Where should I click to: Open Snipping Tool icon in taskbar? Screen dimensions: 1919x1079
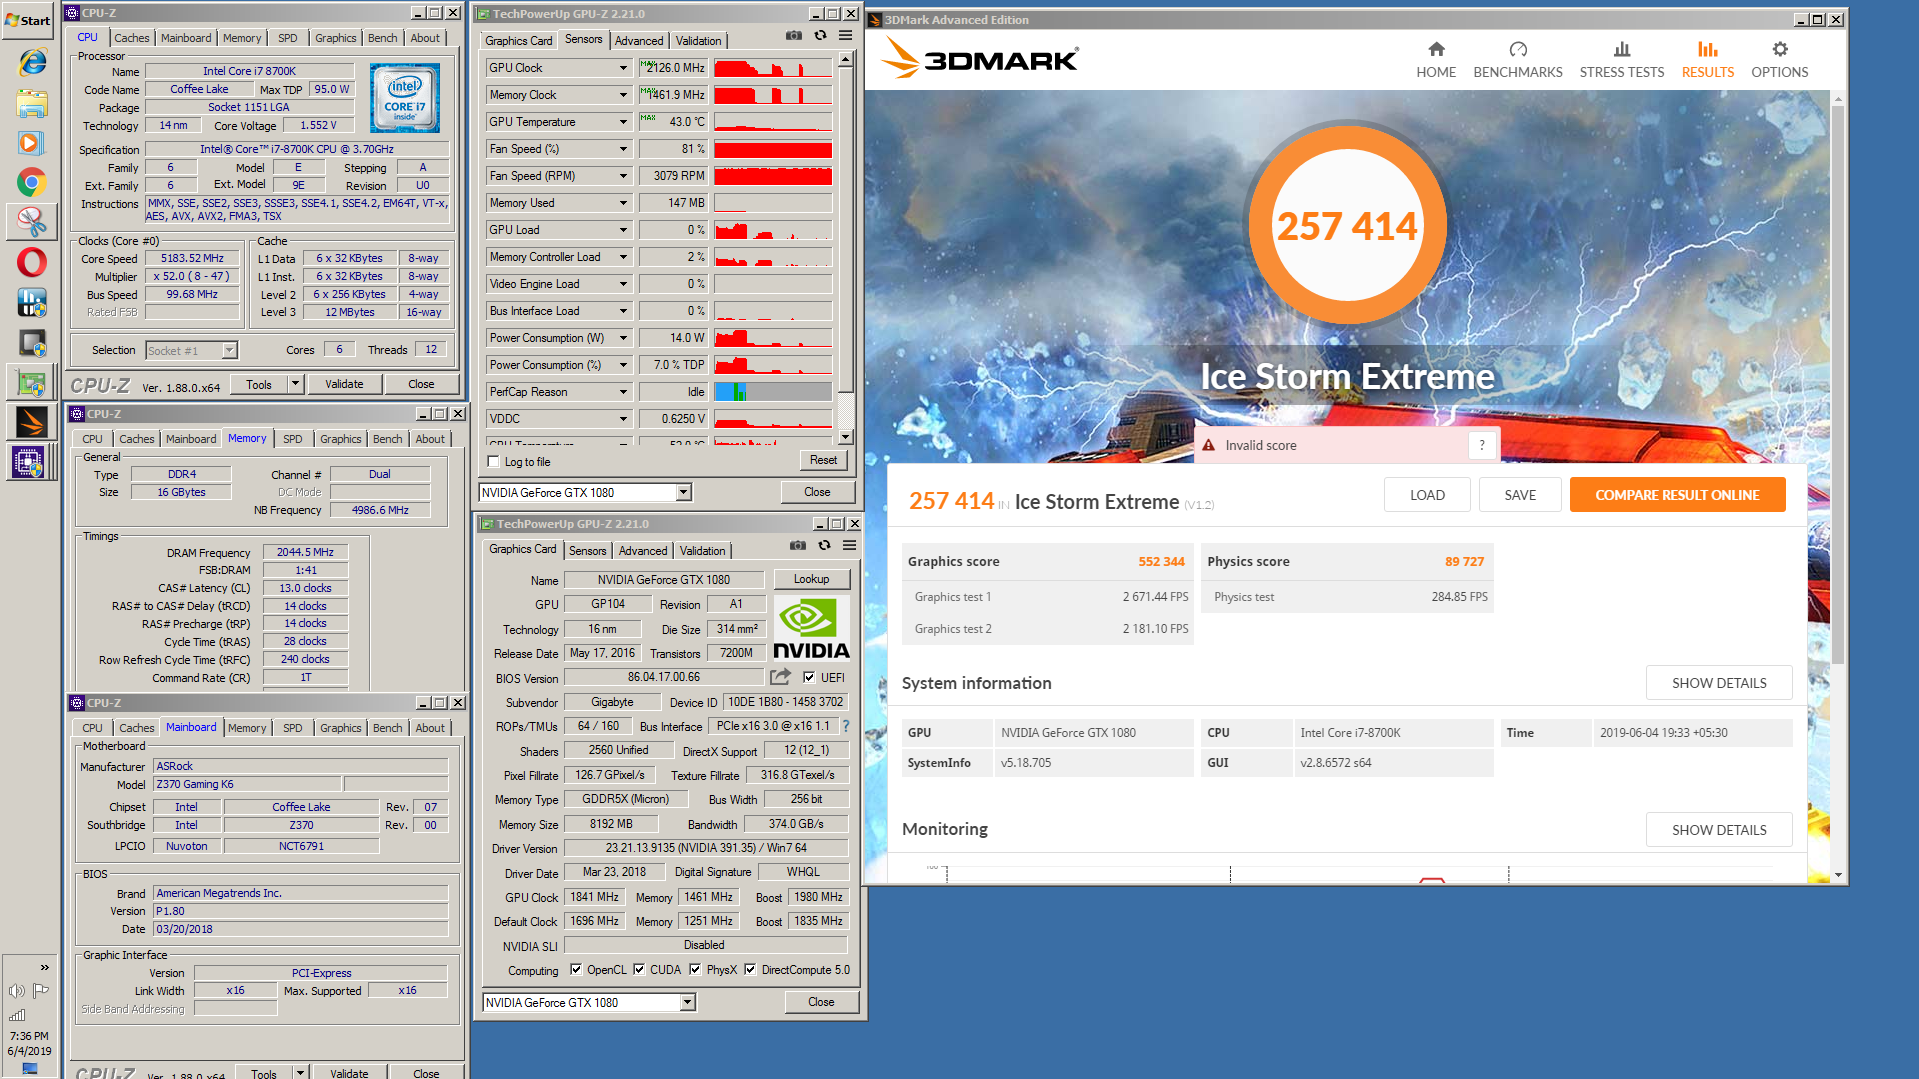click(x=32, y=222)
